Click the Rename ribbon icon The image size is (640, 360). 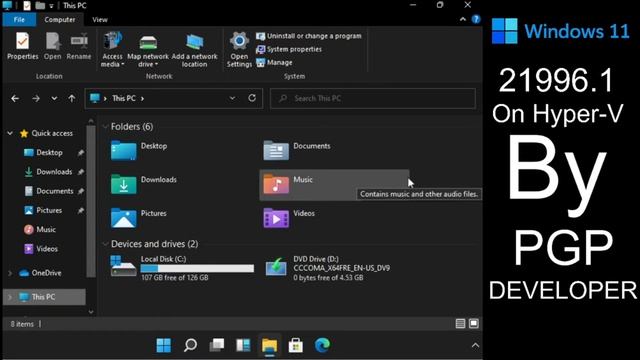(x=79, y=47)
